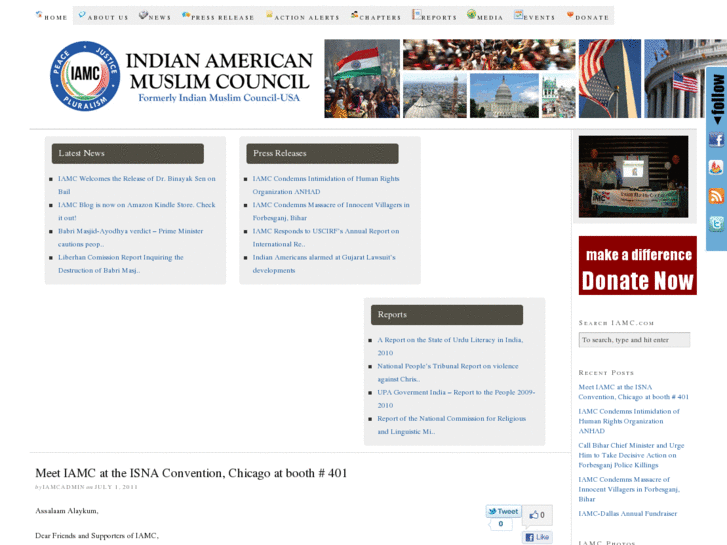Click the Indian flag crowd banner photo

click(x=362, y=78)
